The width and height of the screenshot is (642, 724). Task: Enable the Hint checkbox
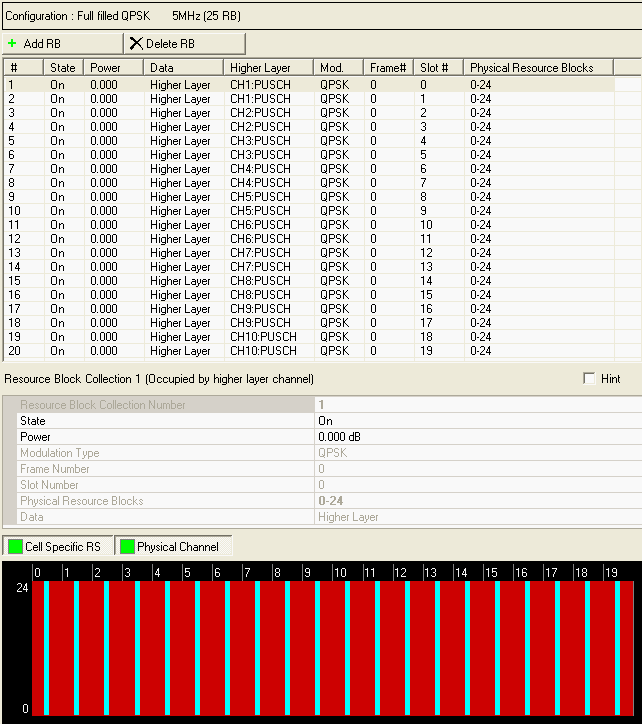click(589, 379)
